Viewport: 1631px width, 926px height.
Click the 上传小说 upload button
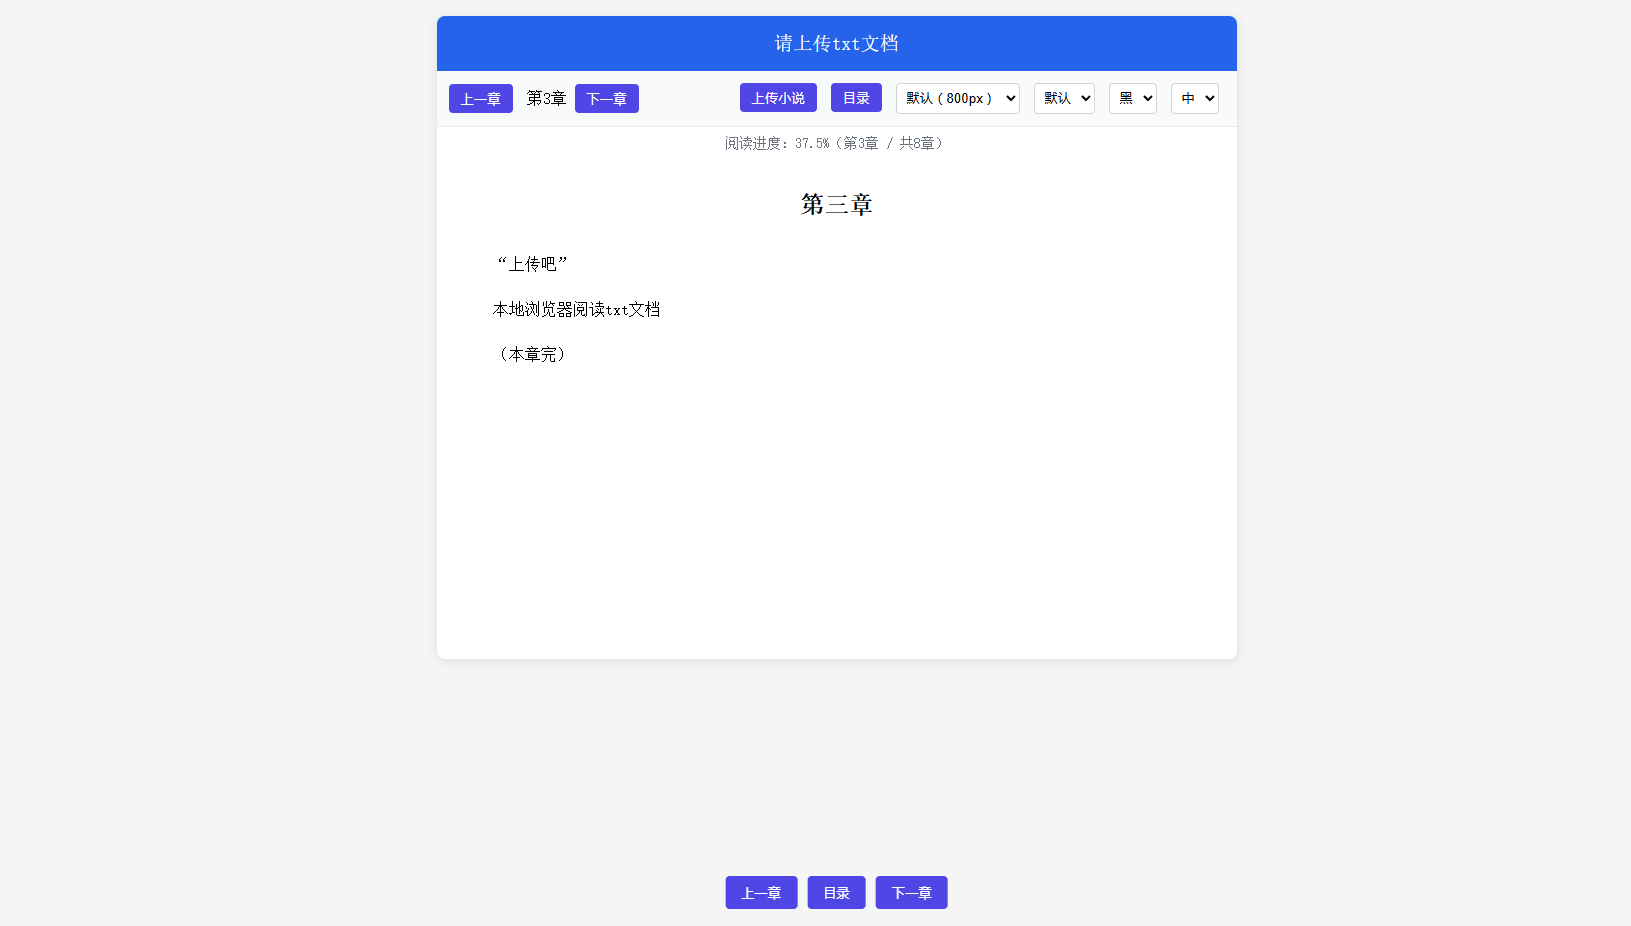778,98
